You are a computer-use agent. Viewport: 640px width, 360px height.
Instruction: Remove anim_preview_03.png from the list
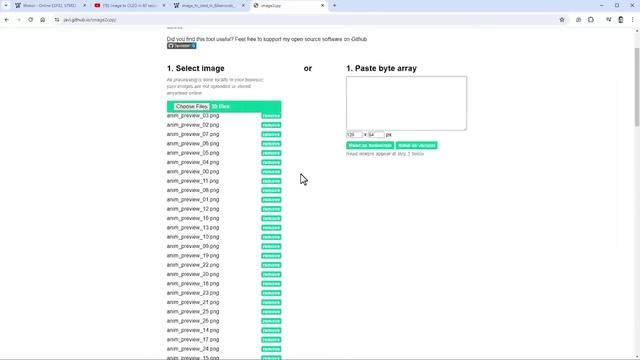pos(271,116)
